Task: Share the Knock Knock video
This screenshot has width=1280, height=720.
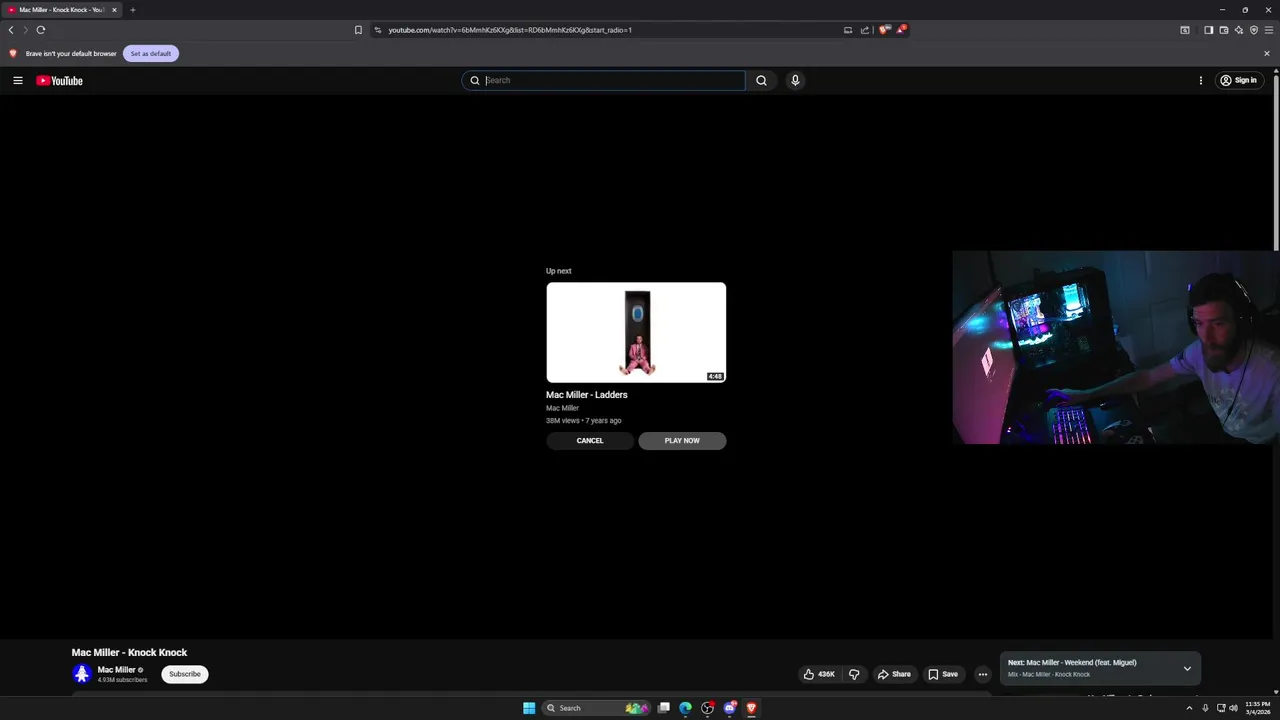Action: pos(894,674)
